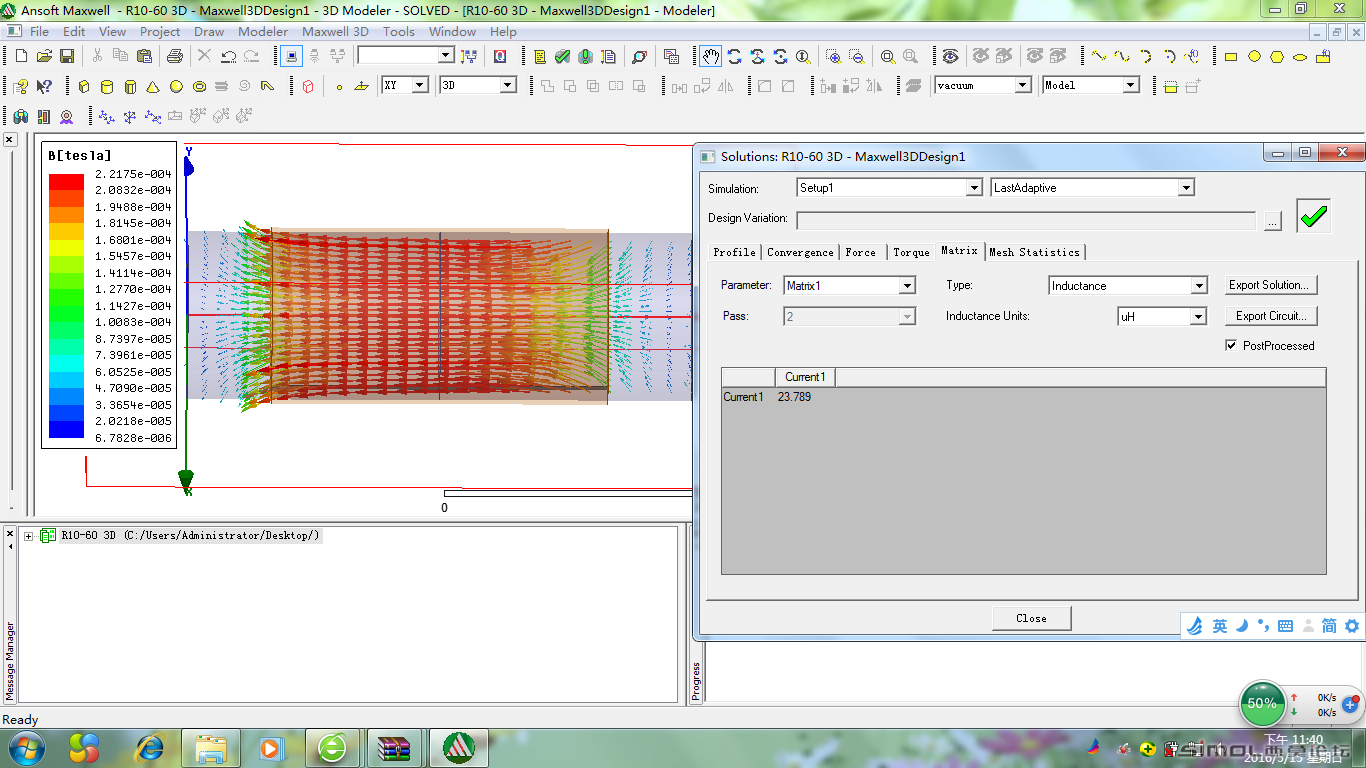Select the Draw Circle tool

pyautogui.click(x=1254, y=56)
